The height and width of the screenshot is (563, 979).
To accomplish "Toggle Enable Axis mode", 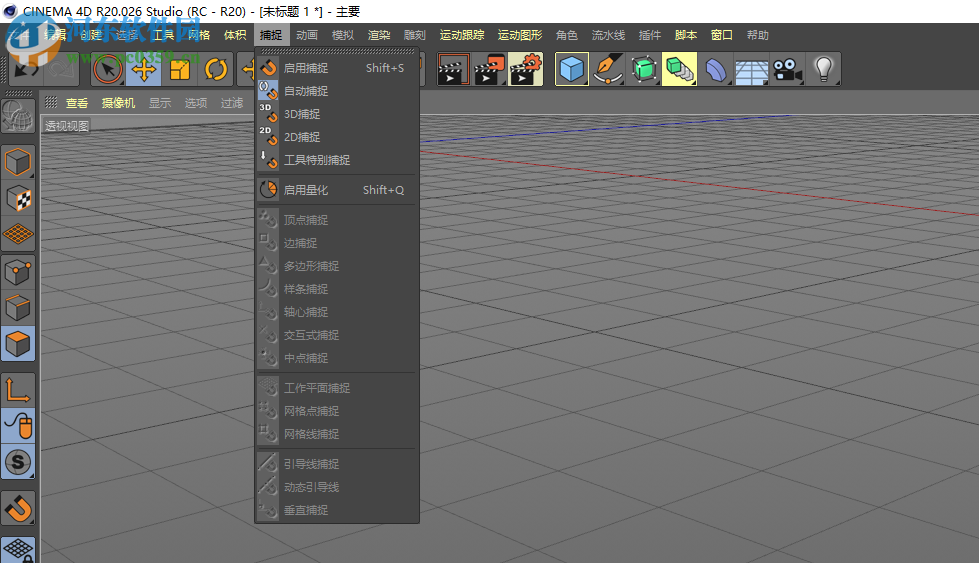I will (x=17, y=391).
